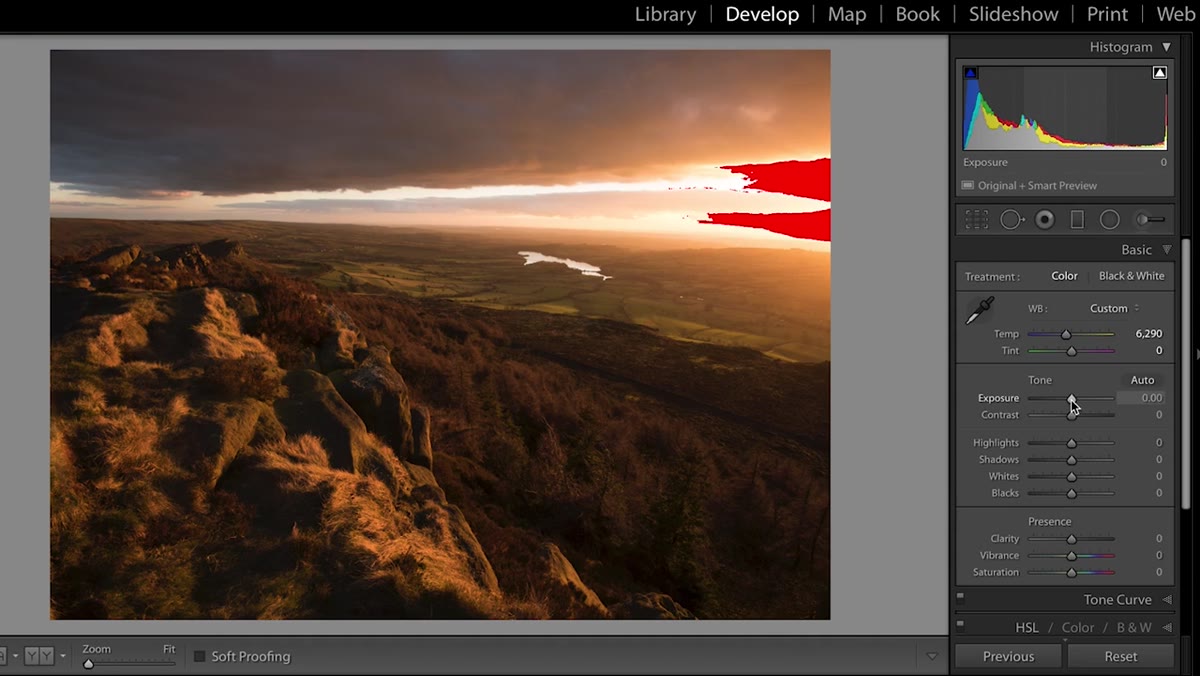Click the Exposure slider handle
The image size is (1200, 676).
click(1071, 398)
